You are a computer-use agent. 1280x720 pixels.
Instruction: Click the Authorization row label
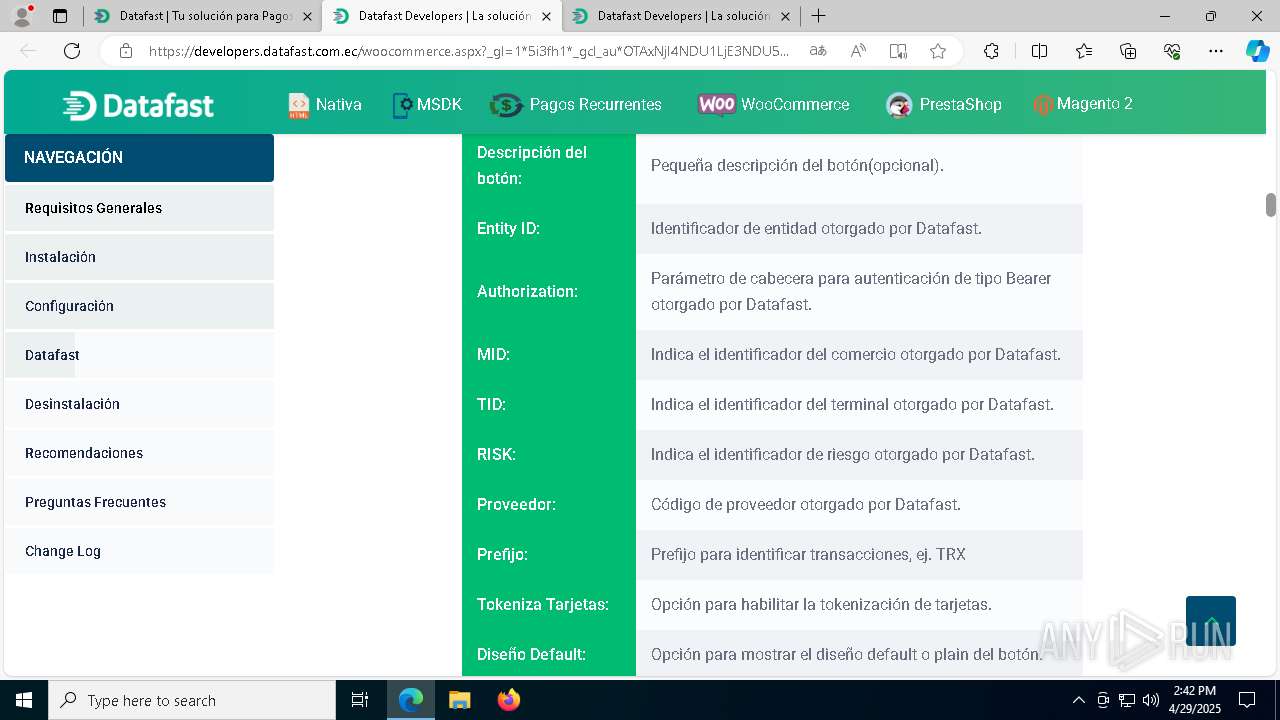527,291
